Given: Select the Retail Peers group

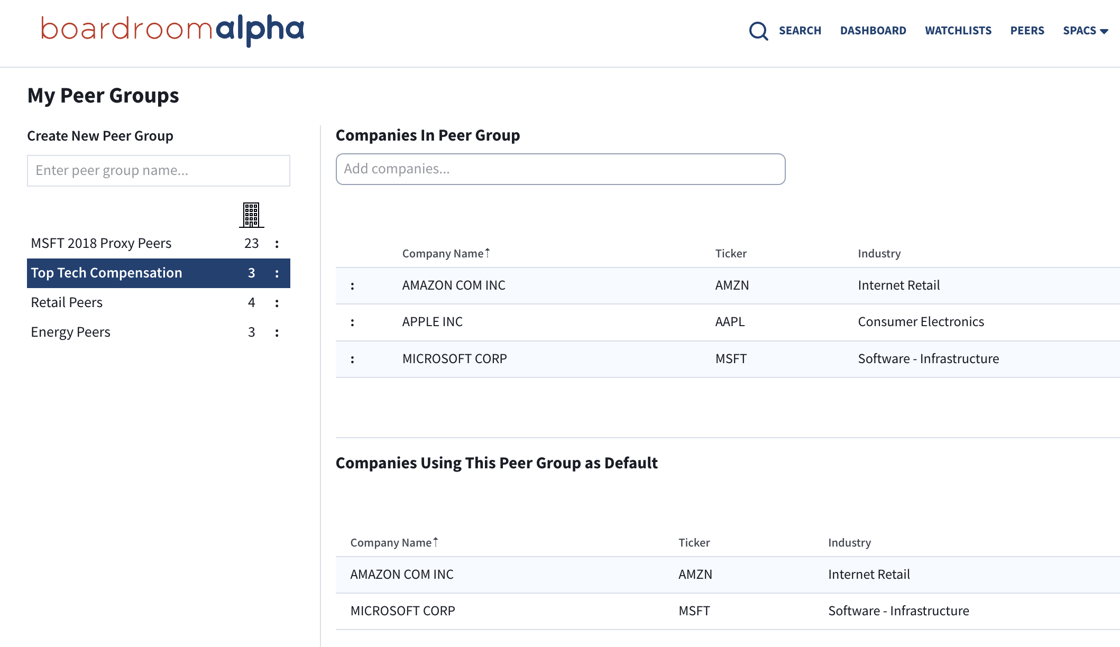Looking at the screenshot, I should coord(67,303).
